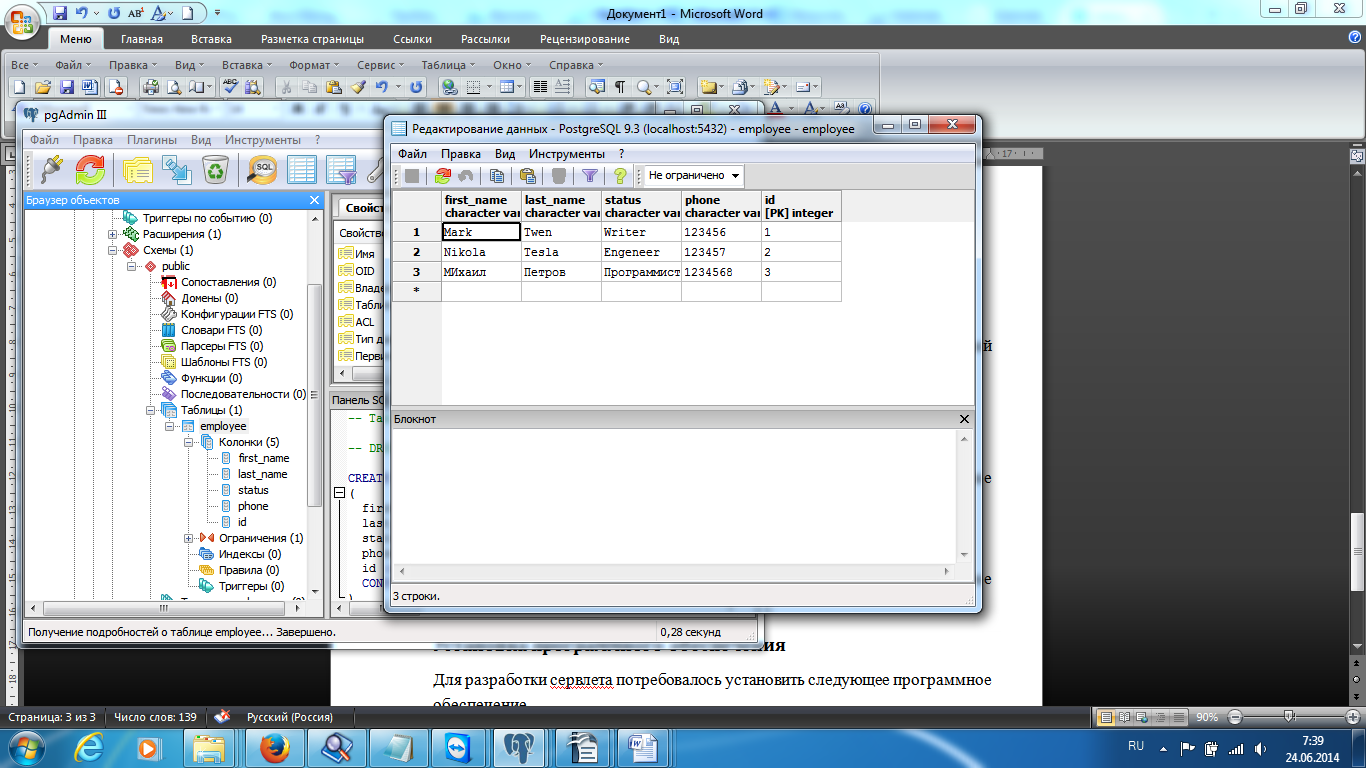Screen dimensions: 1366x768
Task: Open filter funnel icon in data editor
Action: [590, 176]
